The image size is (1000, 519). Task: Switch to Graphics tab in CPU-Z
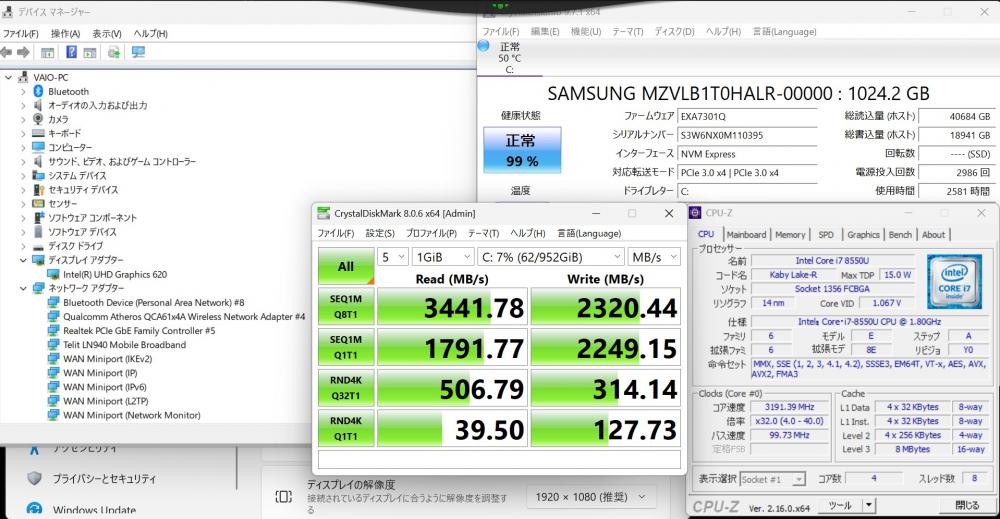(864, 235)
